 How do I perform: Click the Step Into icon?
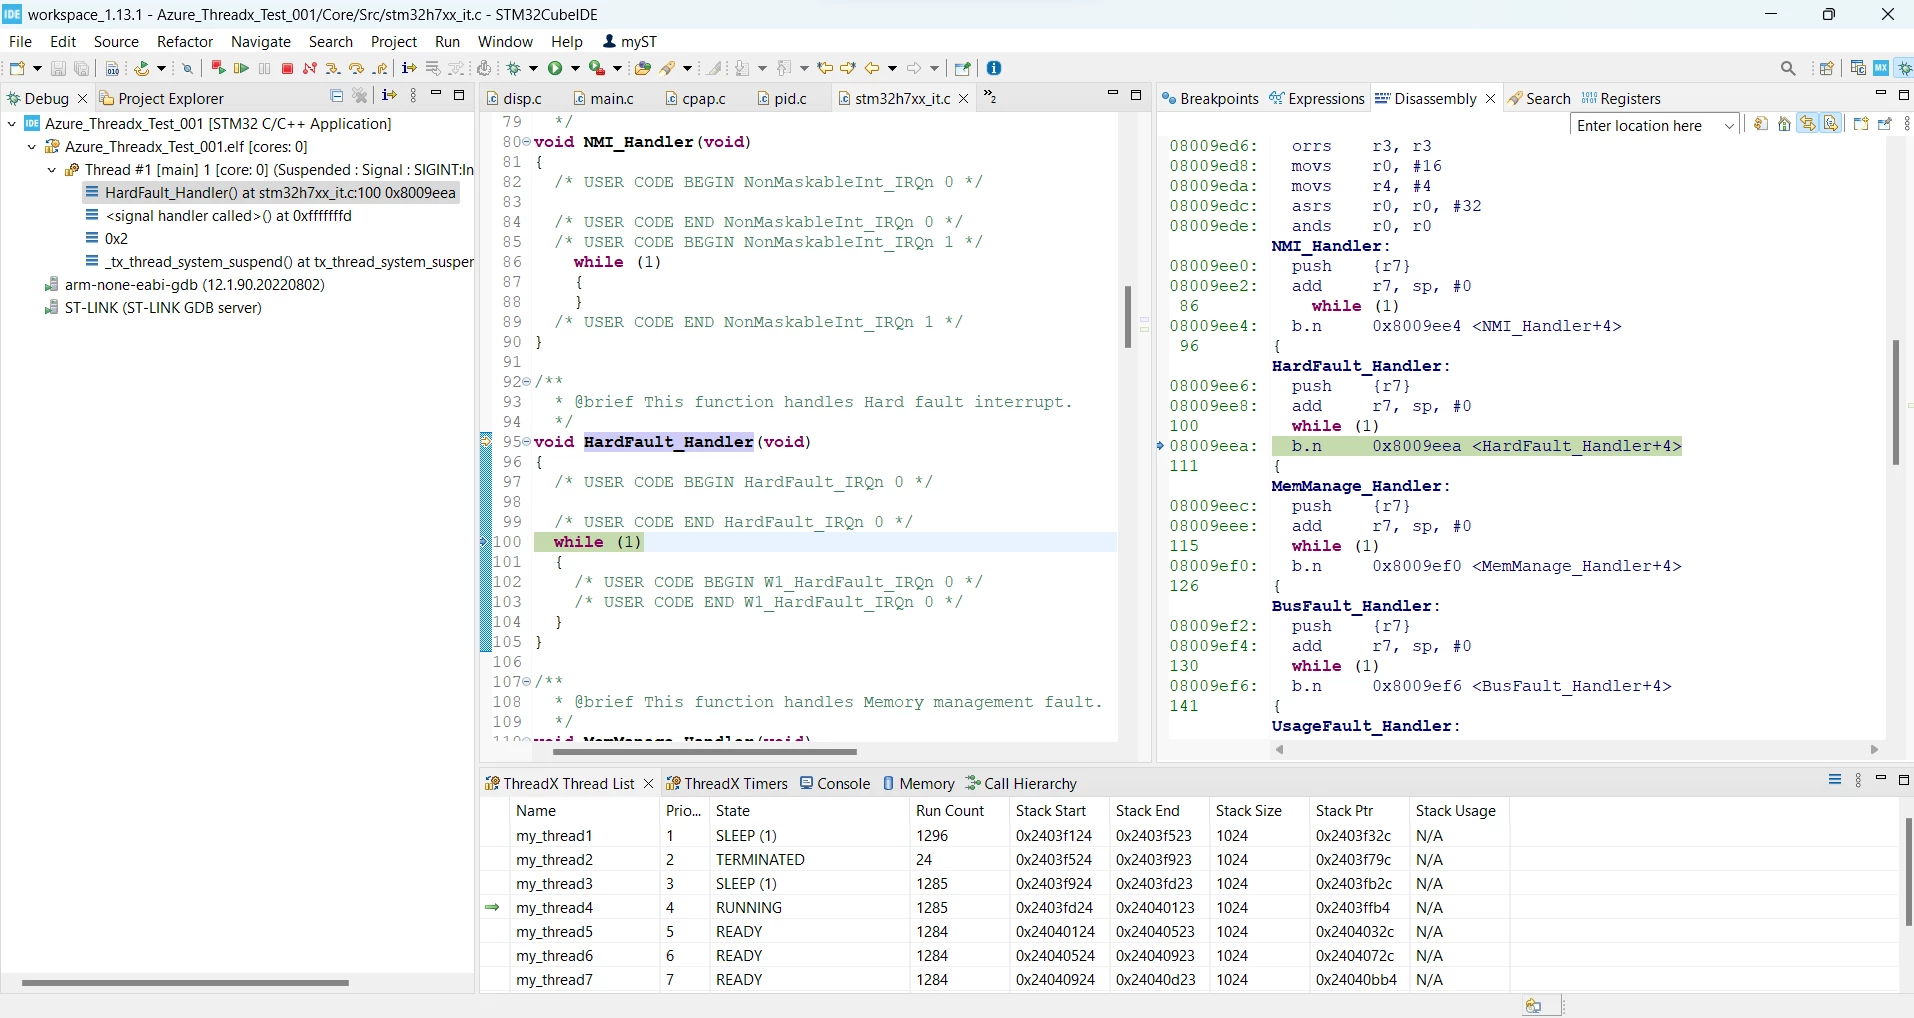coord(333,68)
